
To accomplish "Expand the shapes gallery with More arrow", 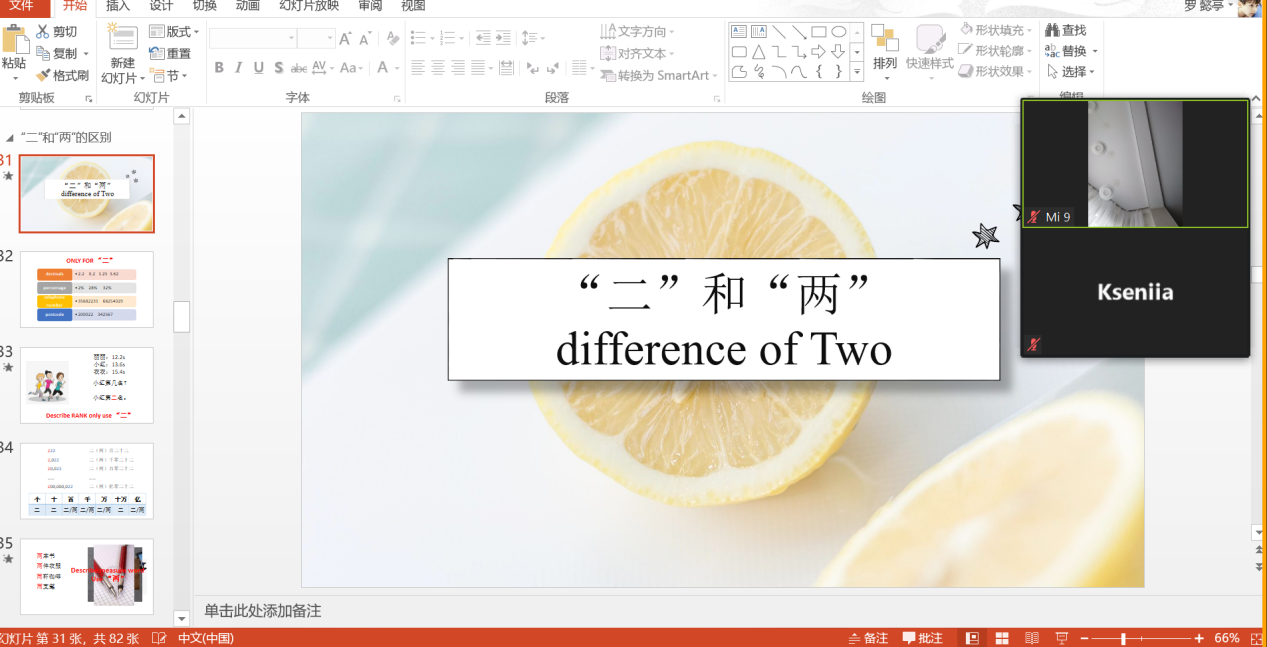I will [x=857, y=72].
